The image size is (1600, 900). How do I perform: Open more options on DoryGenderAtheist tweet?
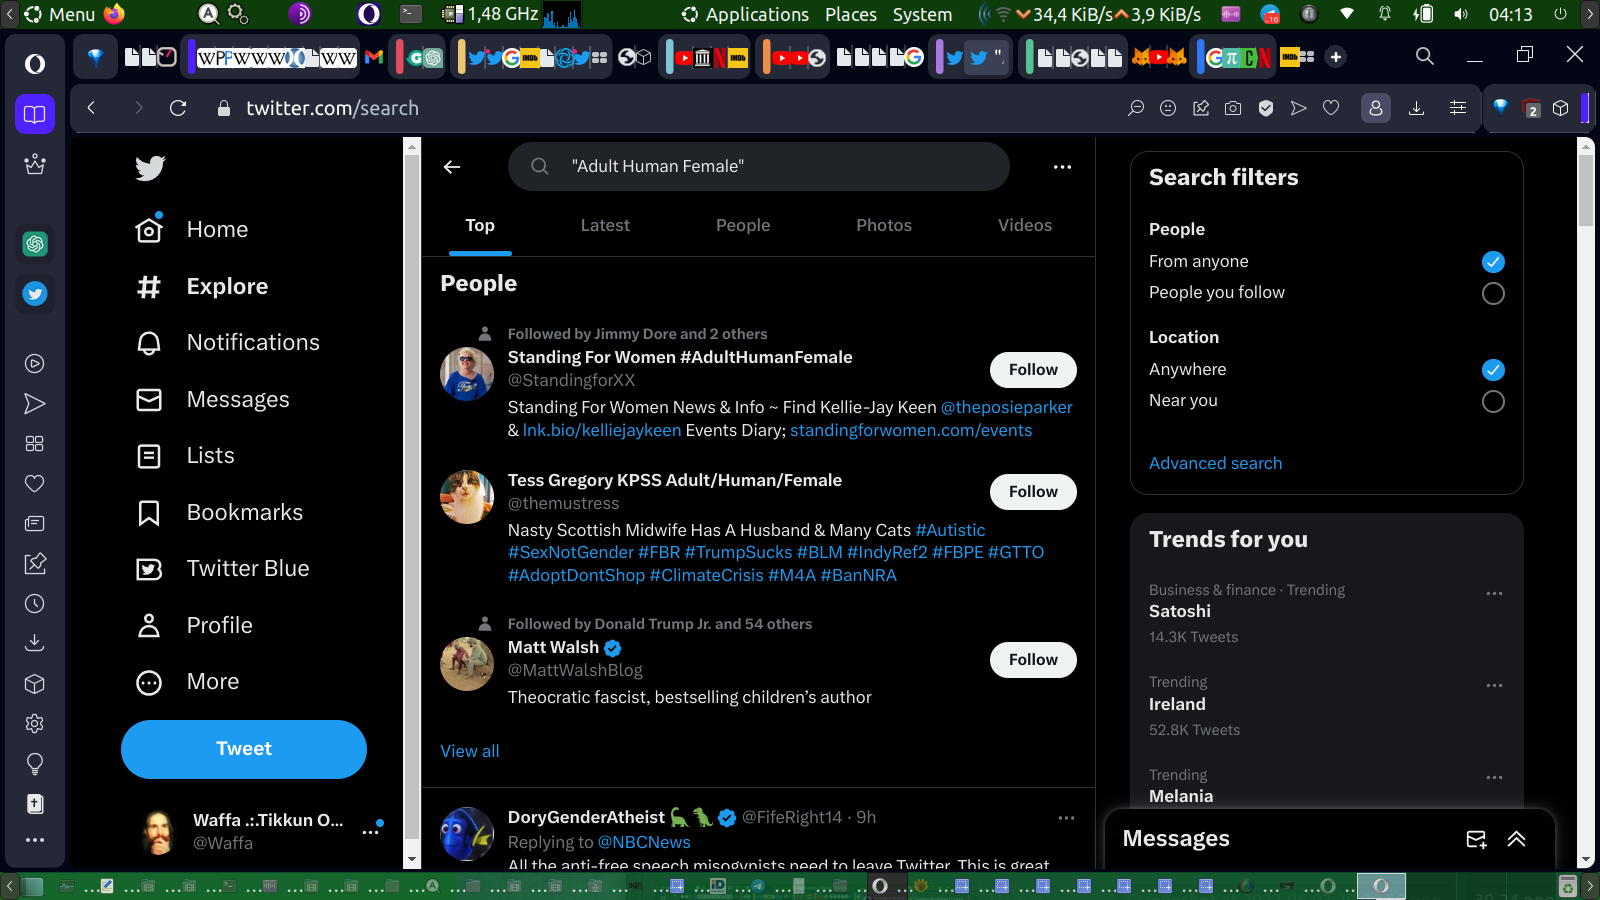tap(1066, 818)
